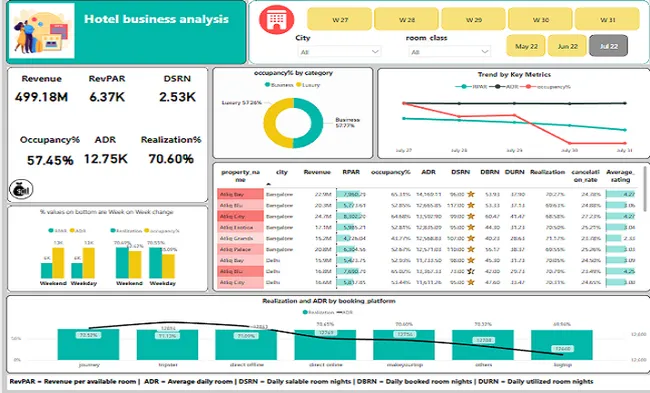Click the star icon in Atliq Palace row

click(471, 249)
